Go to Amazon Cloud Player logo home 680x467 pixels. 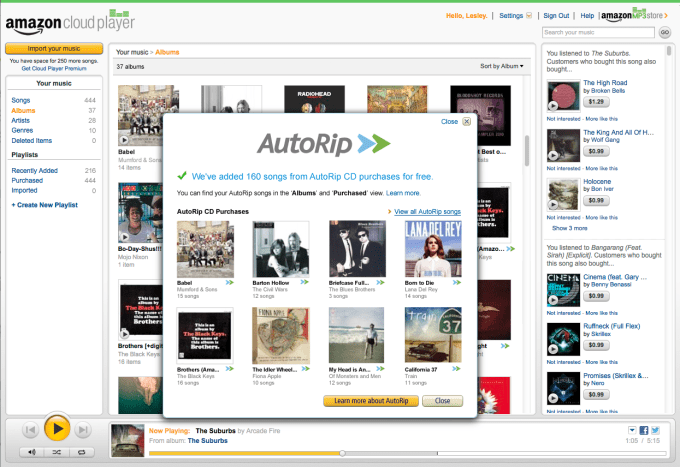69,23
